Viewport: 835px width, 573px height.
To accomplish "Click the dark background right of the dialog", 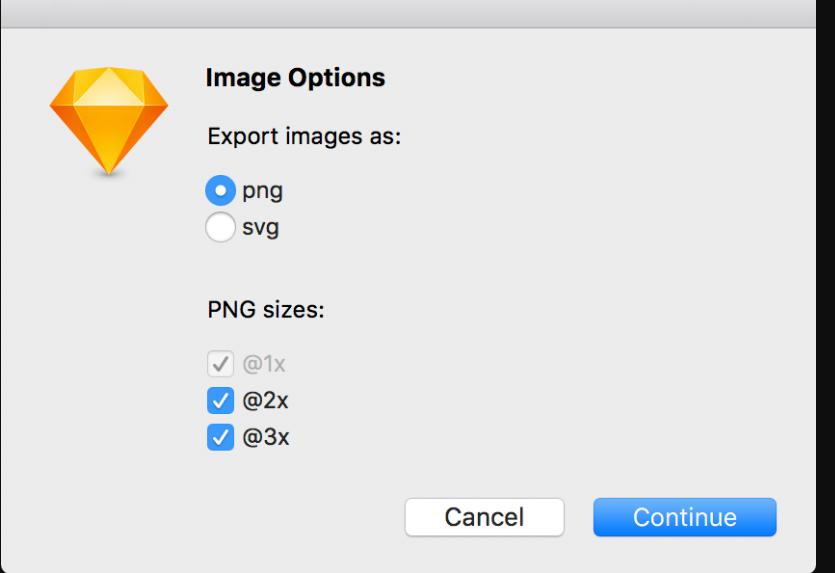I will [825, 286].
